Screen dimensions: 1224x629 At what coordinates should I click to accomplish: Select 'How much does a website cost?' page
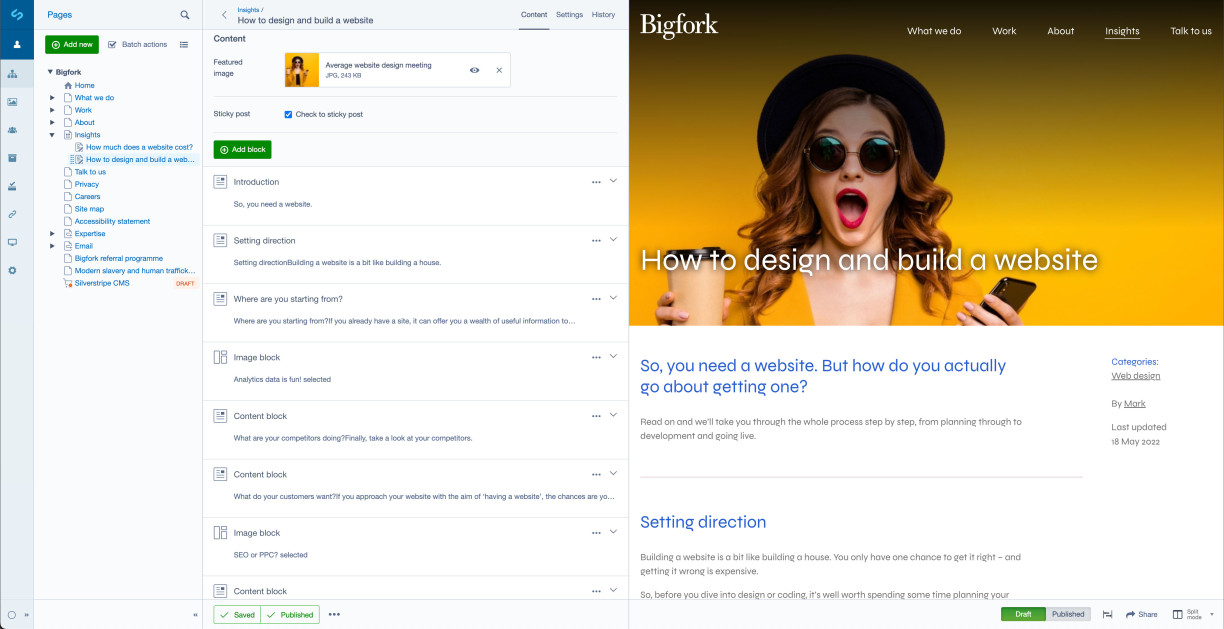(x=139, y=147)
